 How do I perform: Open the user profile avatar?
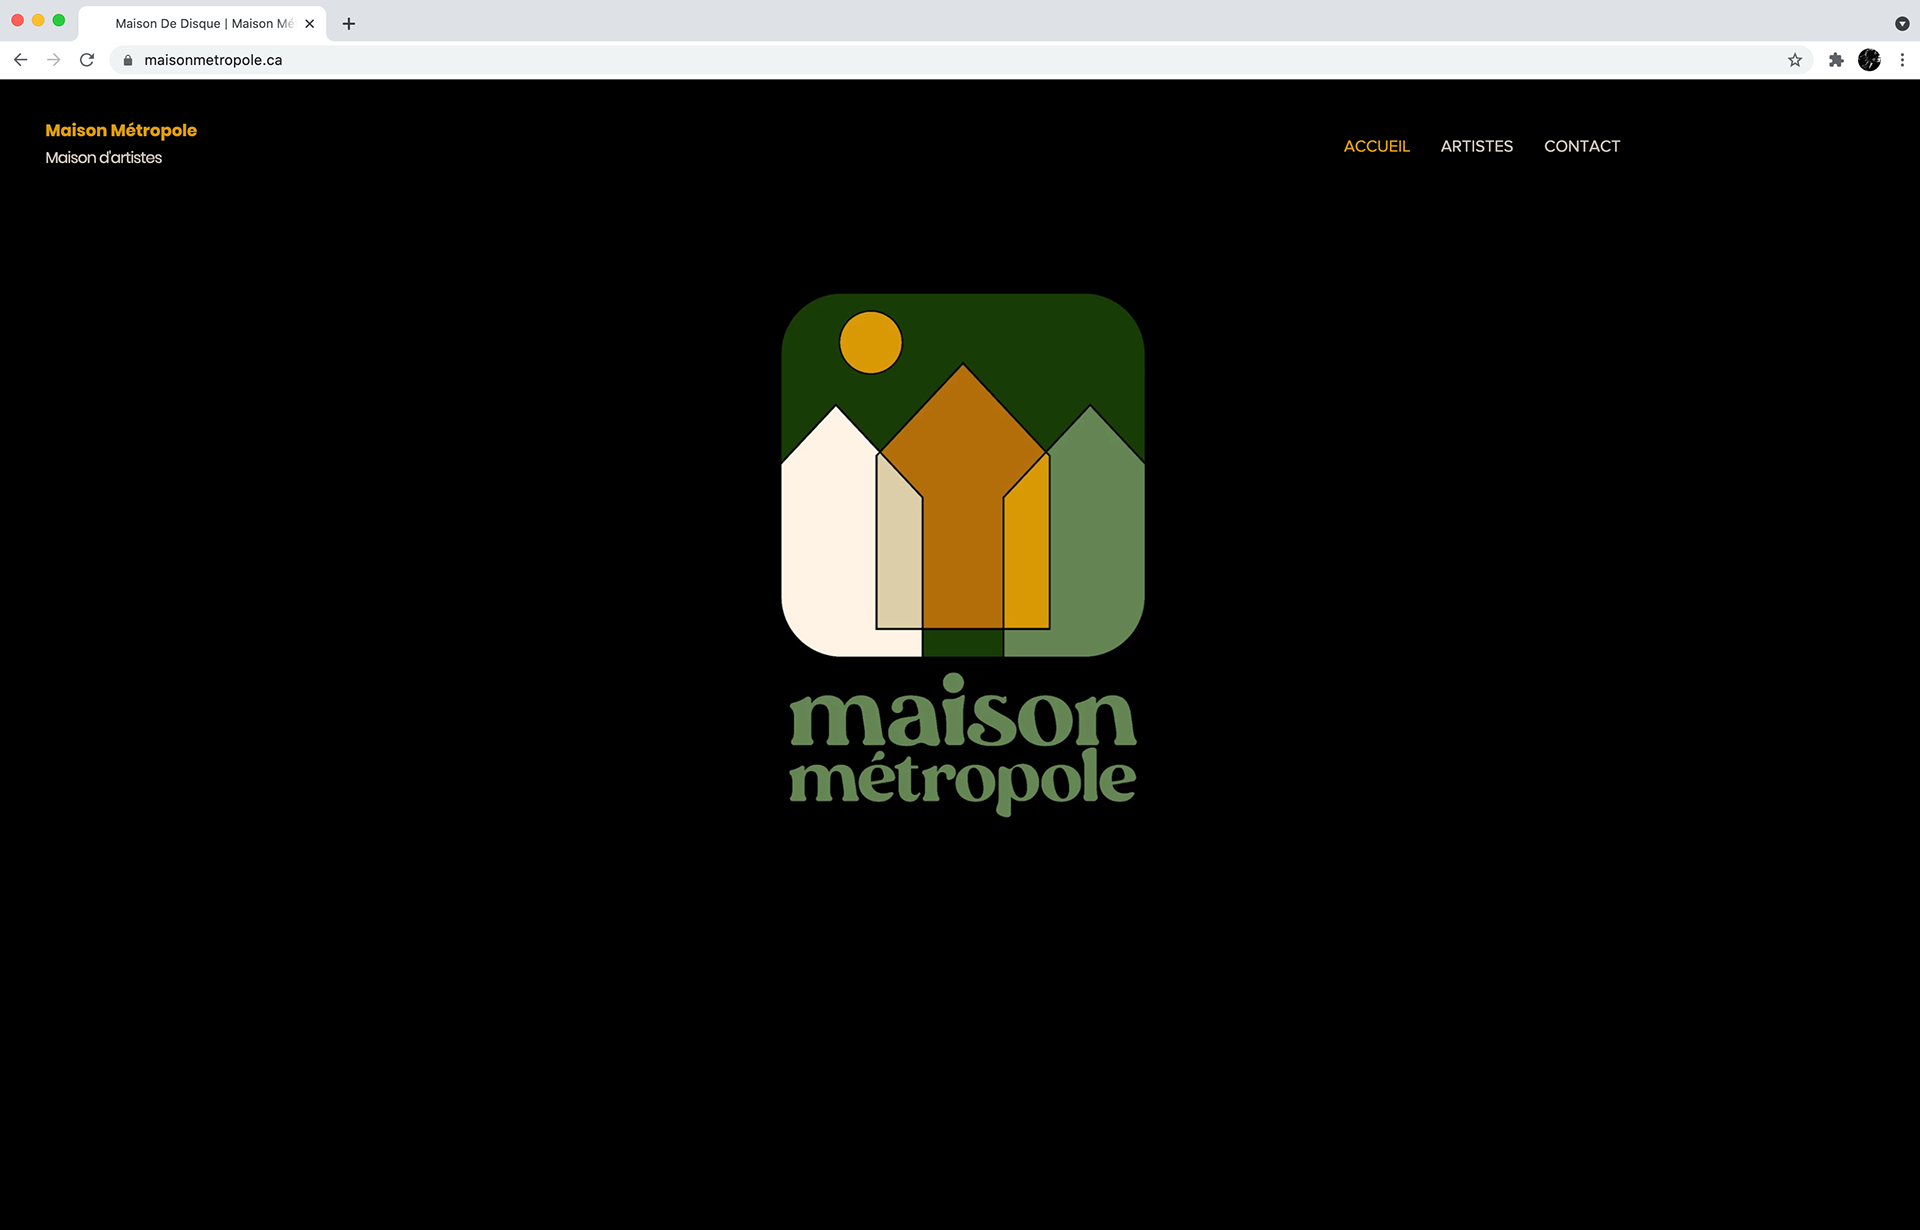[1869, 60]
